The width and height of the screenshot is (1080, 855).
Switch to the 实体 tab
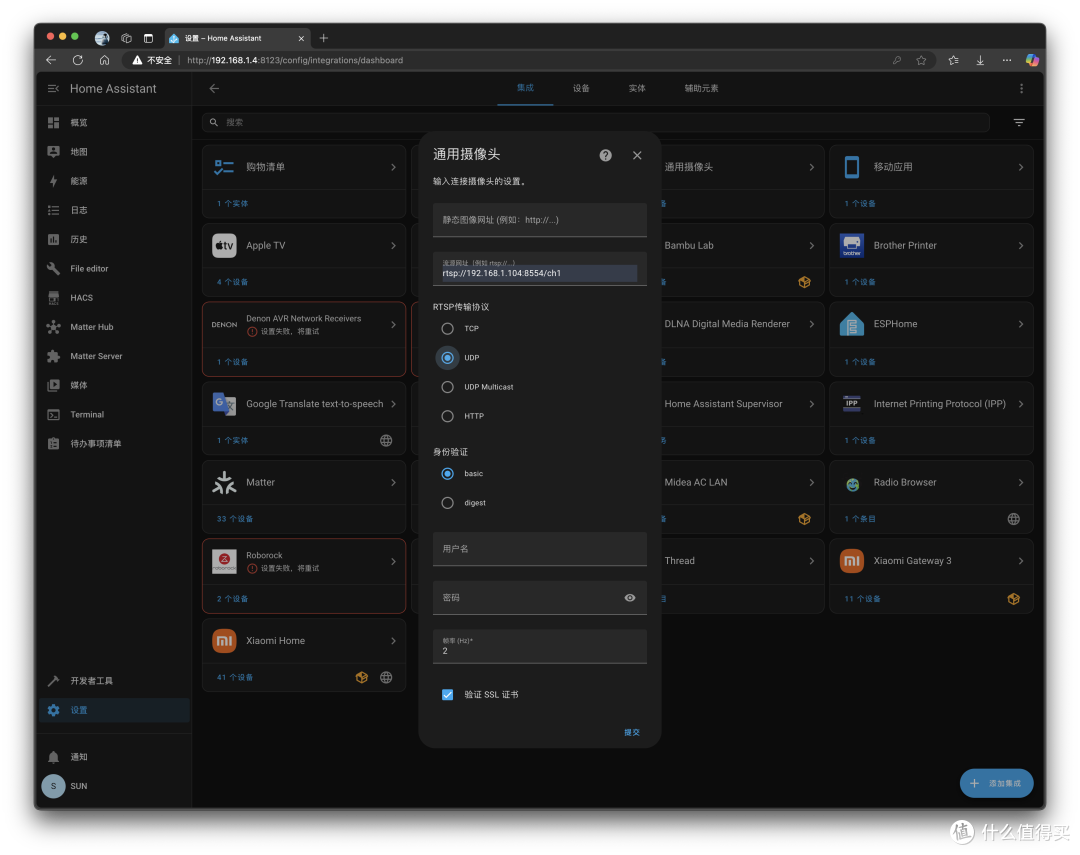pos(637,88)
